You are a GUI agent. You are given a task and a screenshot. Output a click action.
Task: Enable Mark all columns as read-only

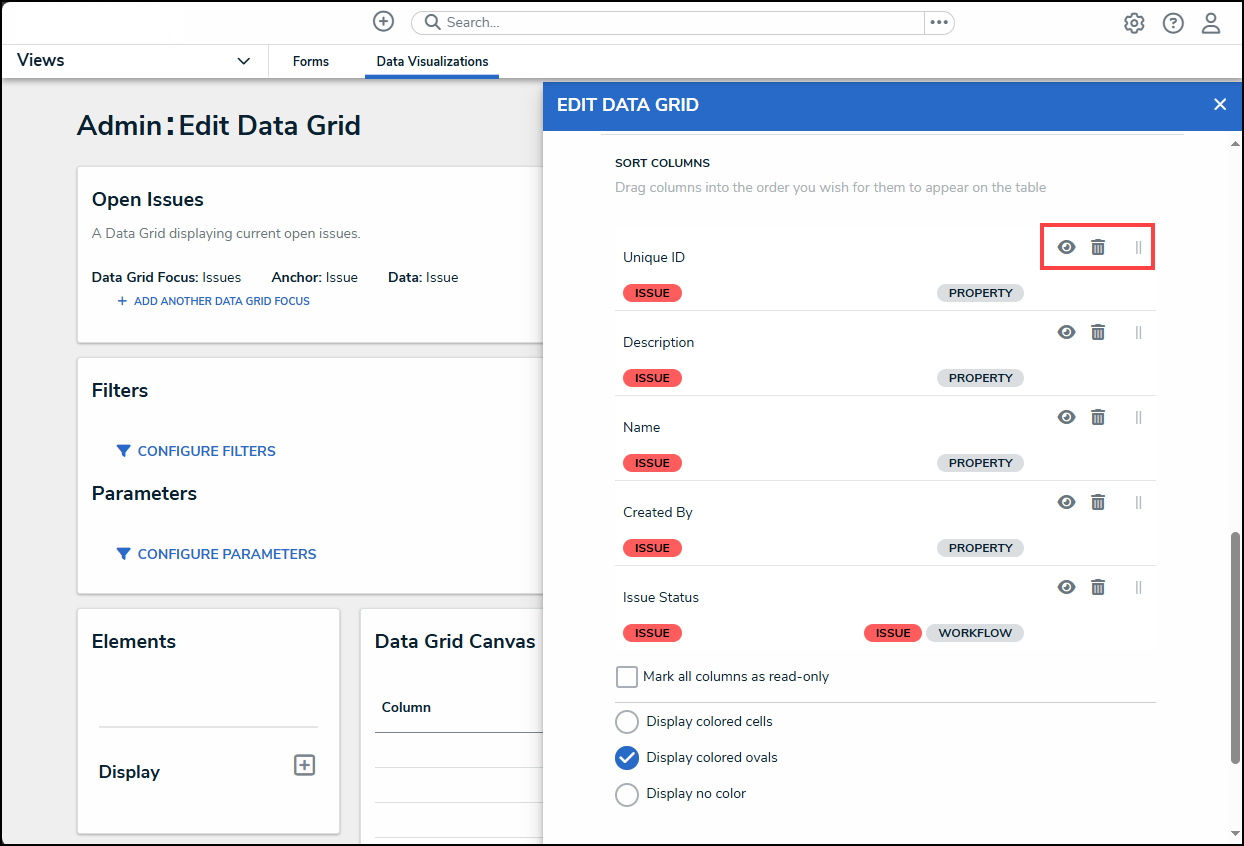[x=627, y=677]
